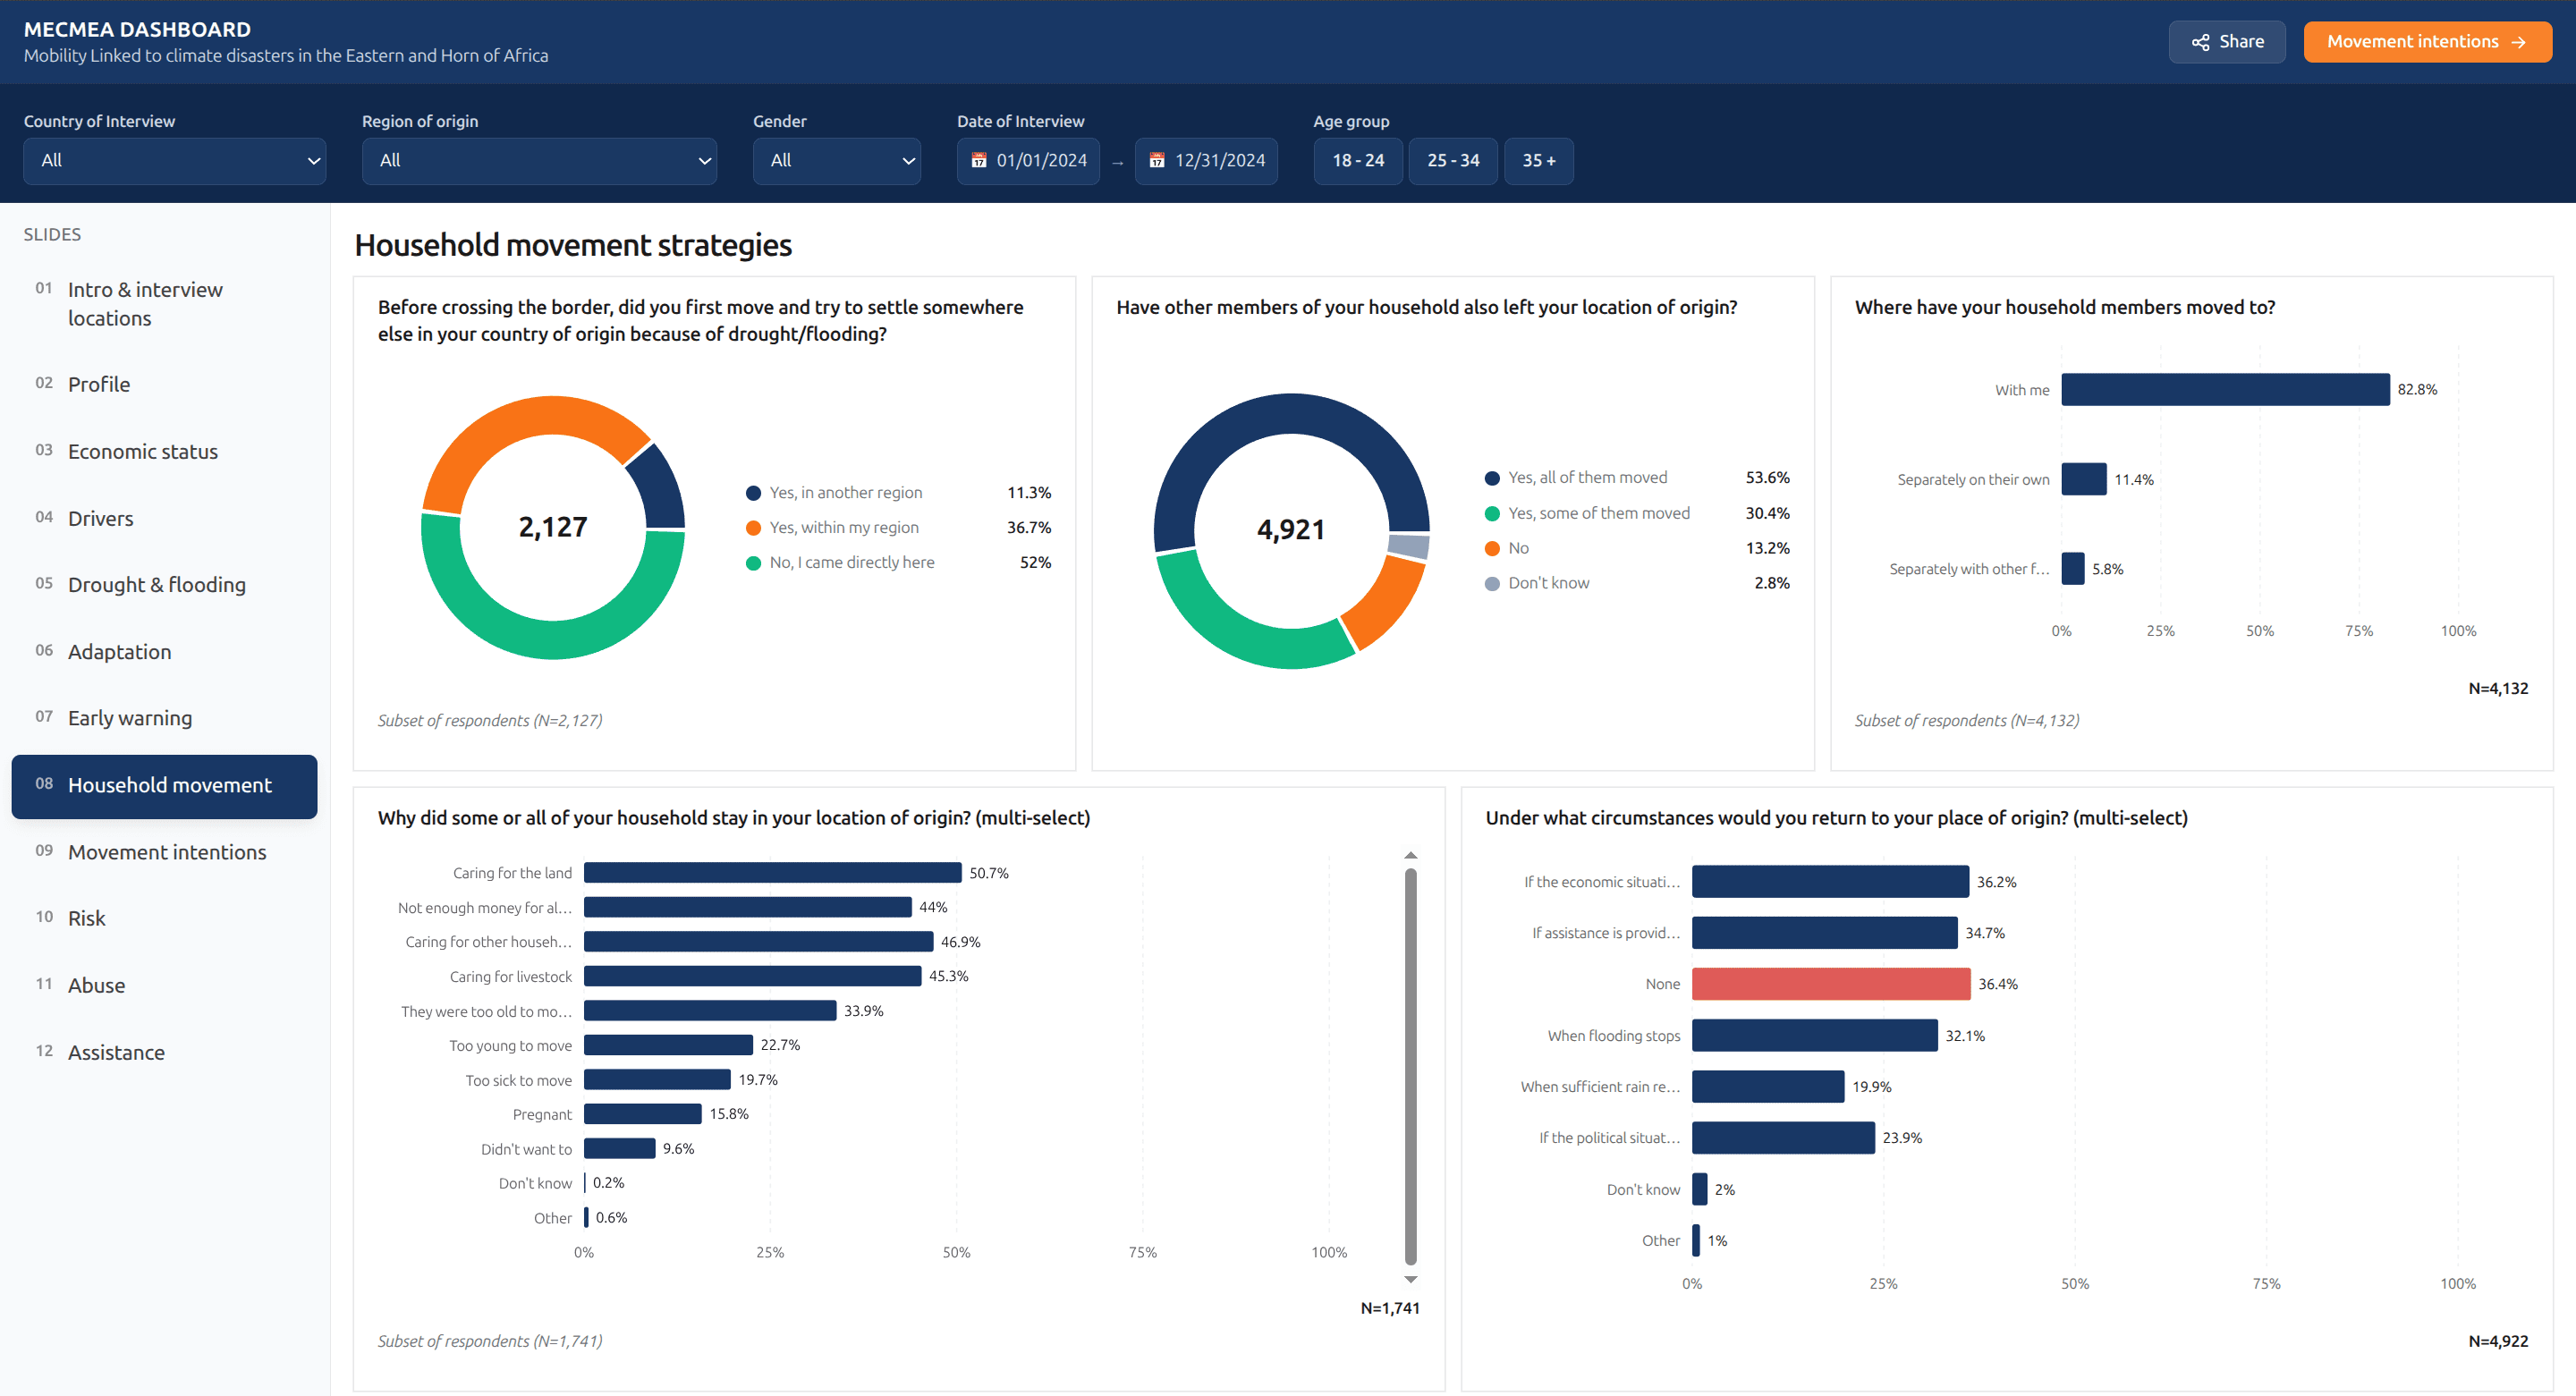
Task: Open the Region of origin dropdown
Action: click(539, 161)
